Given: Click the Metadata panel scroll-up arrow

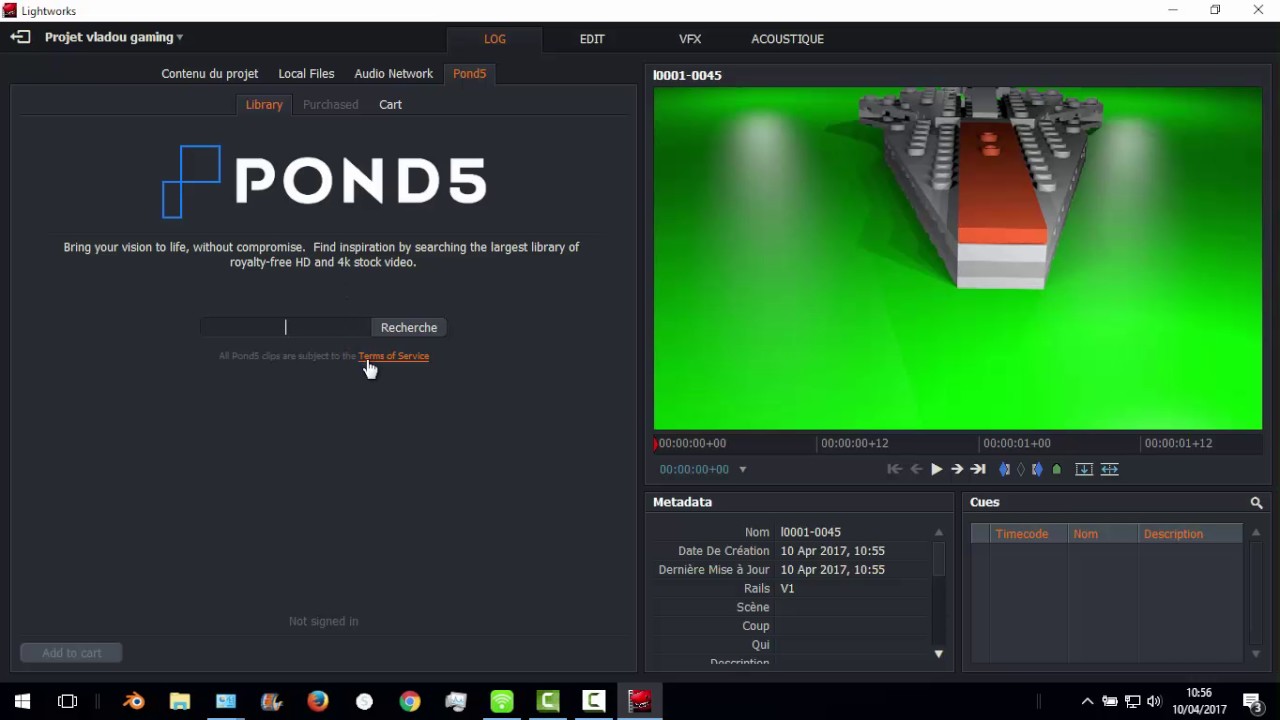Looking at the screenshot, I should (938, 532).
